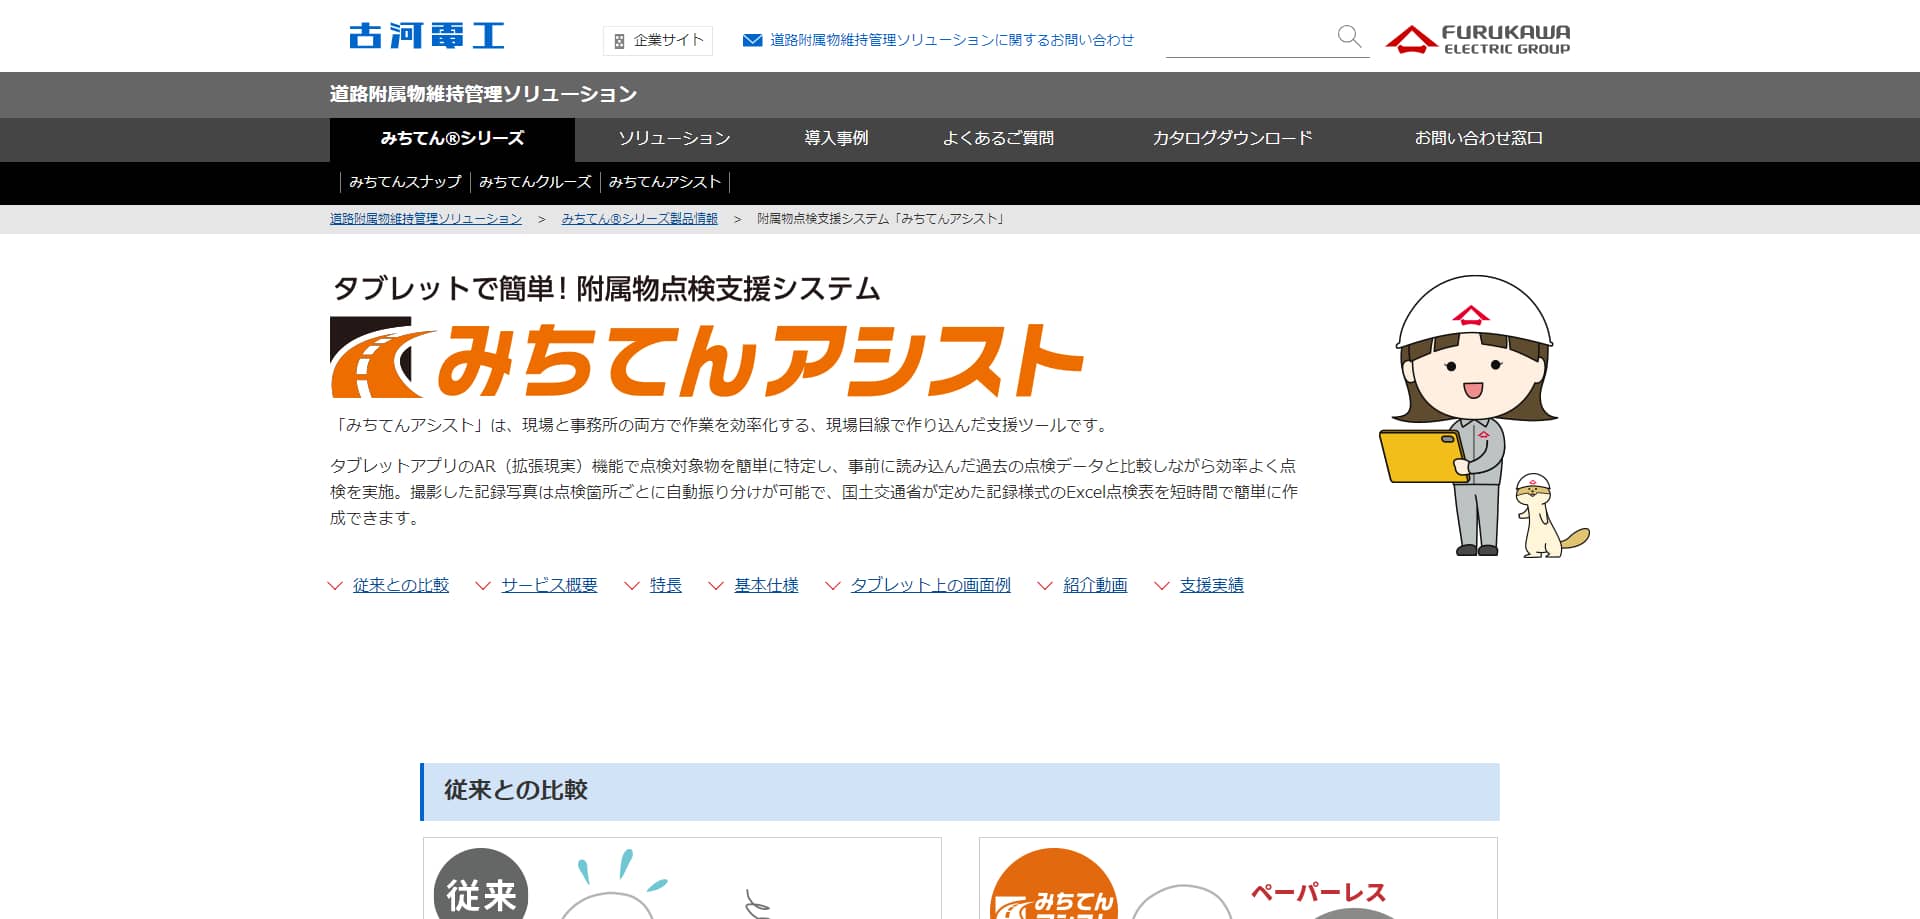Jump to 支援実績 anchor link
Screen dimensions: 1920x919
[1212, 586]
